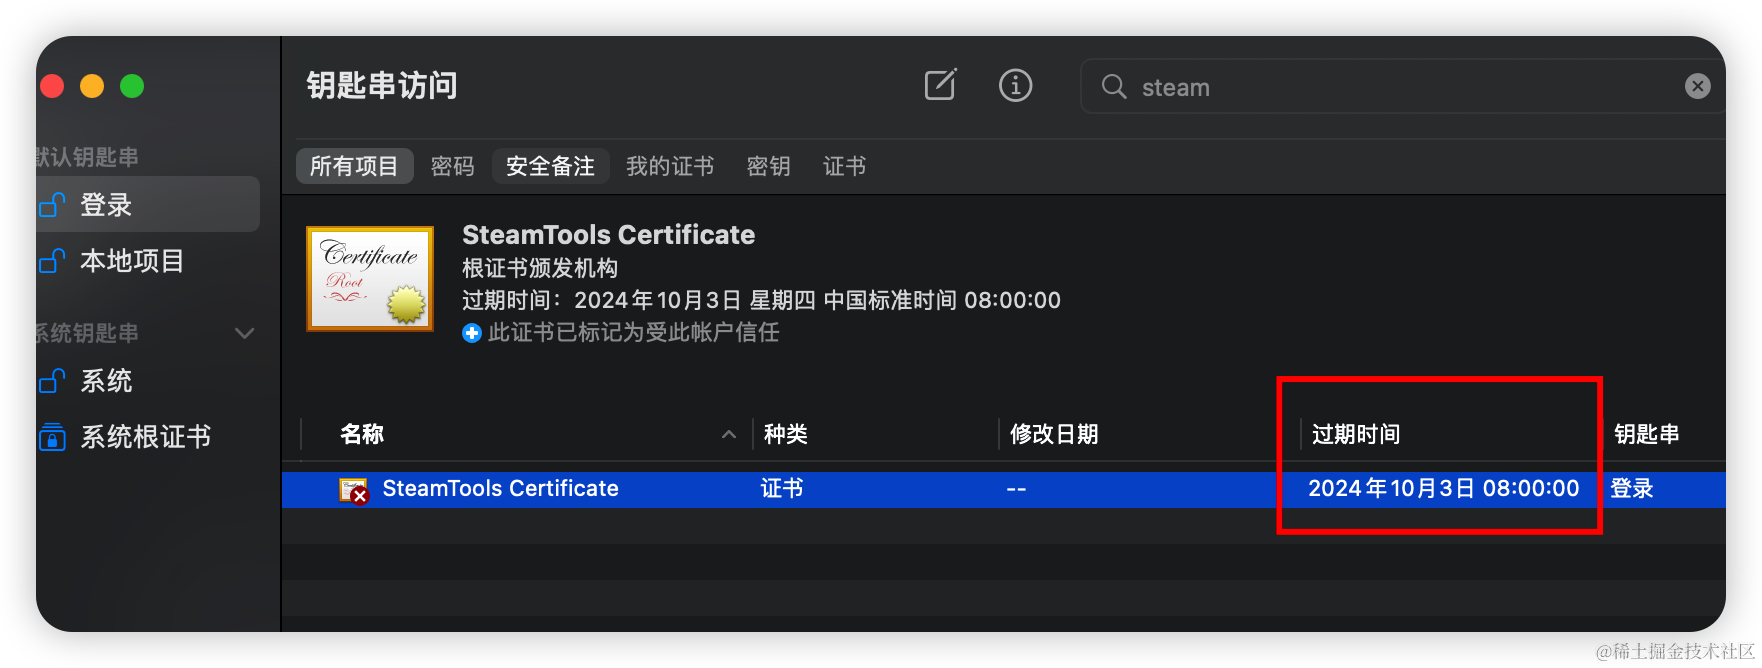1762x668 pixels.
Task: Sort by the 名称 column header
Action: click(x=362, y=434)
